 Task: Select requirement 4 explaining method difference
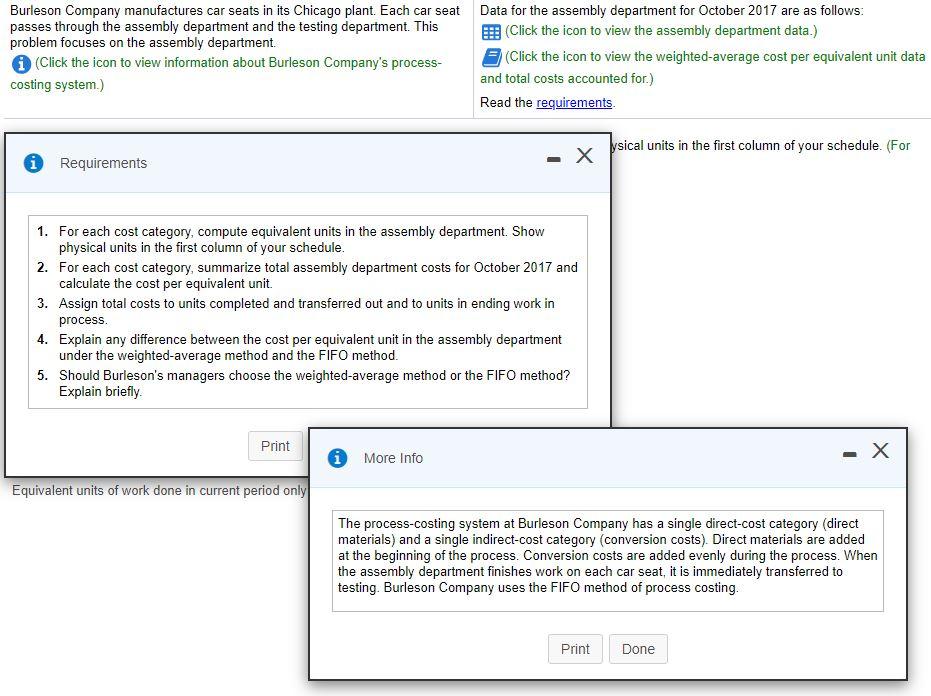pos(299,347)
